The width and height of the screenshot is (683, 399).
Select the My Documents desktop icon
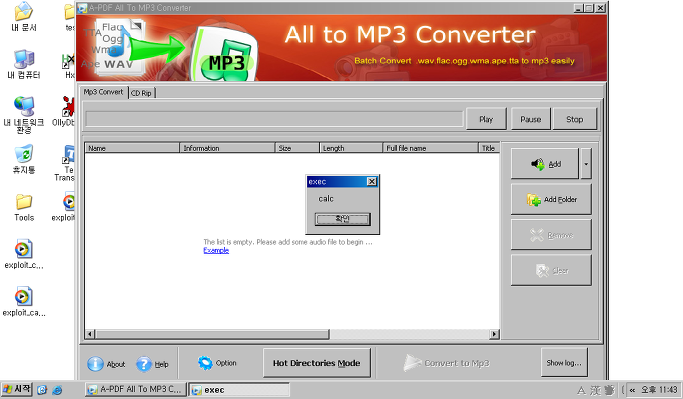pyautogui.click(x=24, y=17)
